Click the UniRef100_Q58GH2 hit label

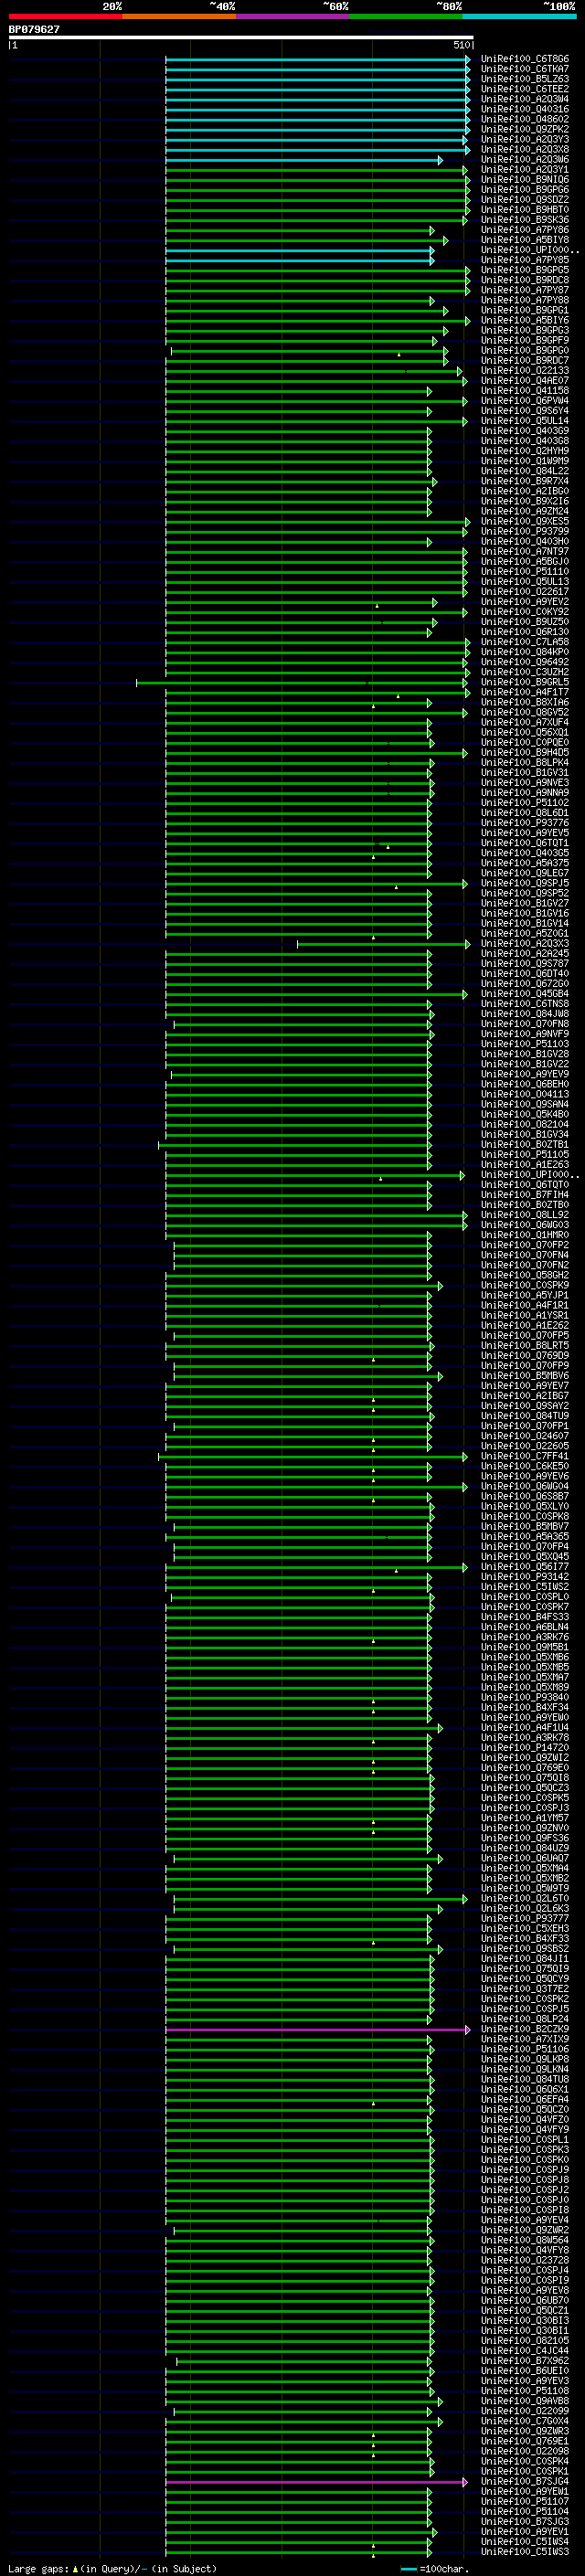(525, 1275)
